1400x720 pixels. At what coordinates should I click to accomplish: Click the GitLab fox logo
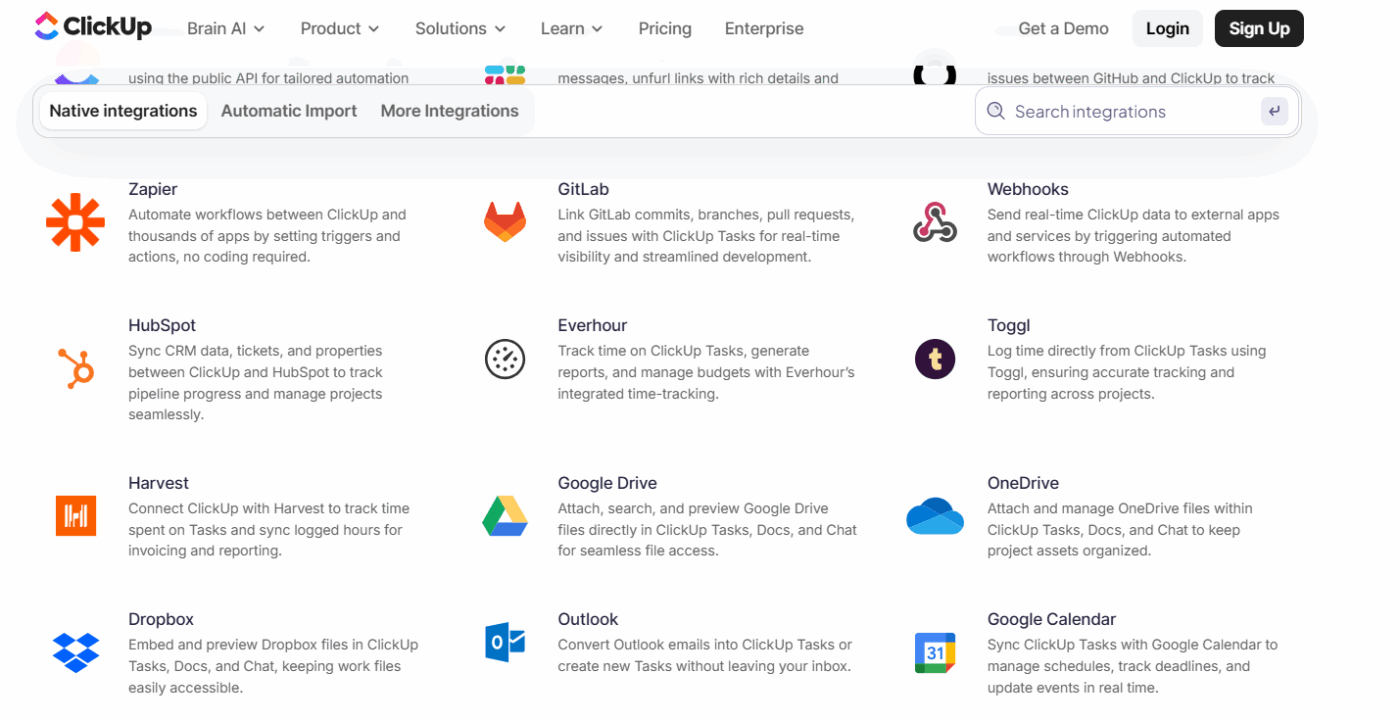505,222
